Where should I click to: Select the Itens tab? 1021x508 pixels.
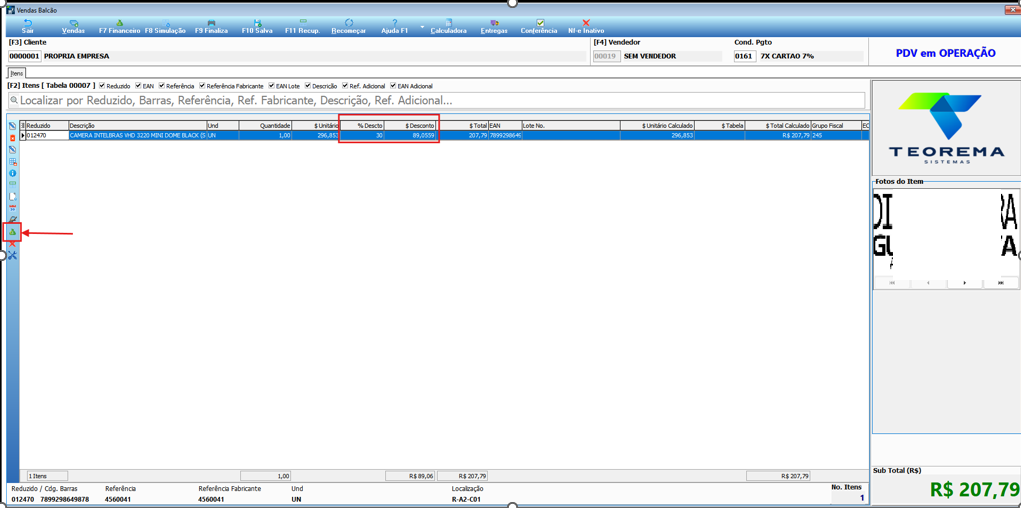(16, 74)
